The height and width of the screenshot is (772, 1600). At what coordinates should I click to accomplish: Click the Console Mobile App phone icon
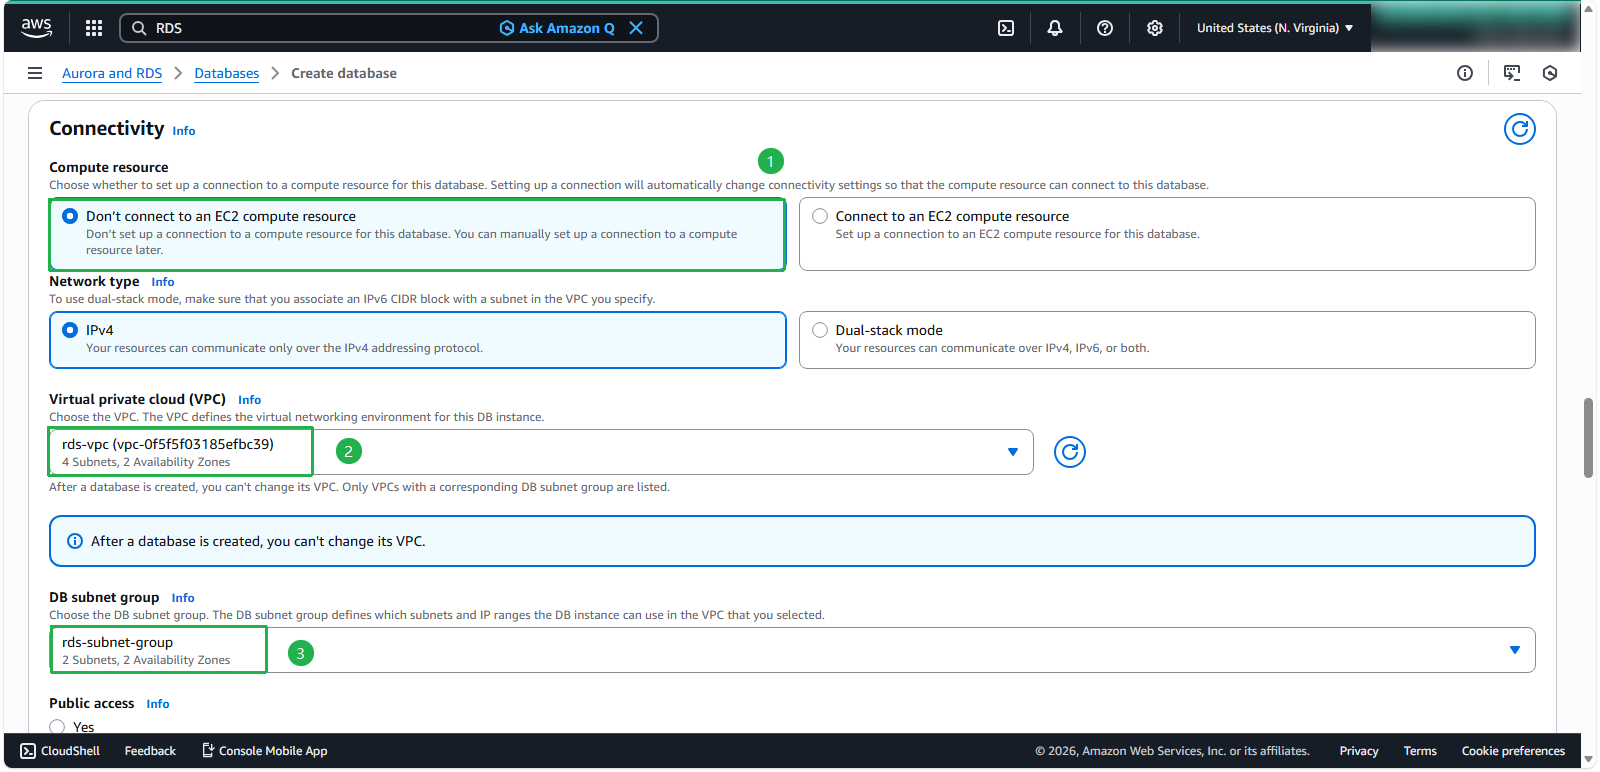208,750
